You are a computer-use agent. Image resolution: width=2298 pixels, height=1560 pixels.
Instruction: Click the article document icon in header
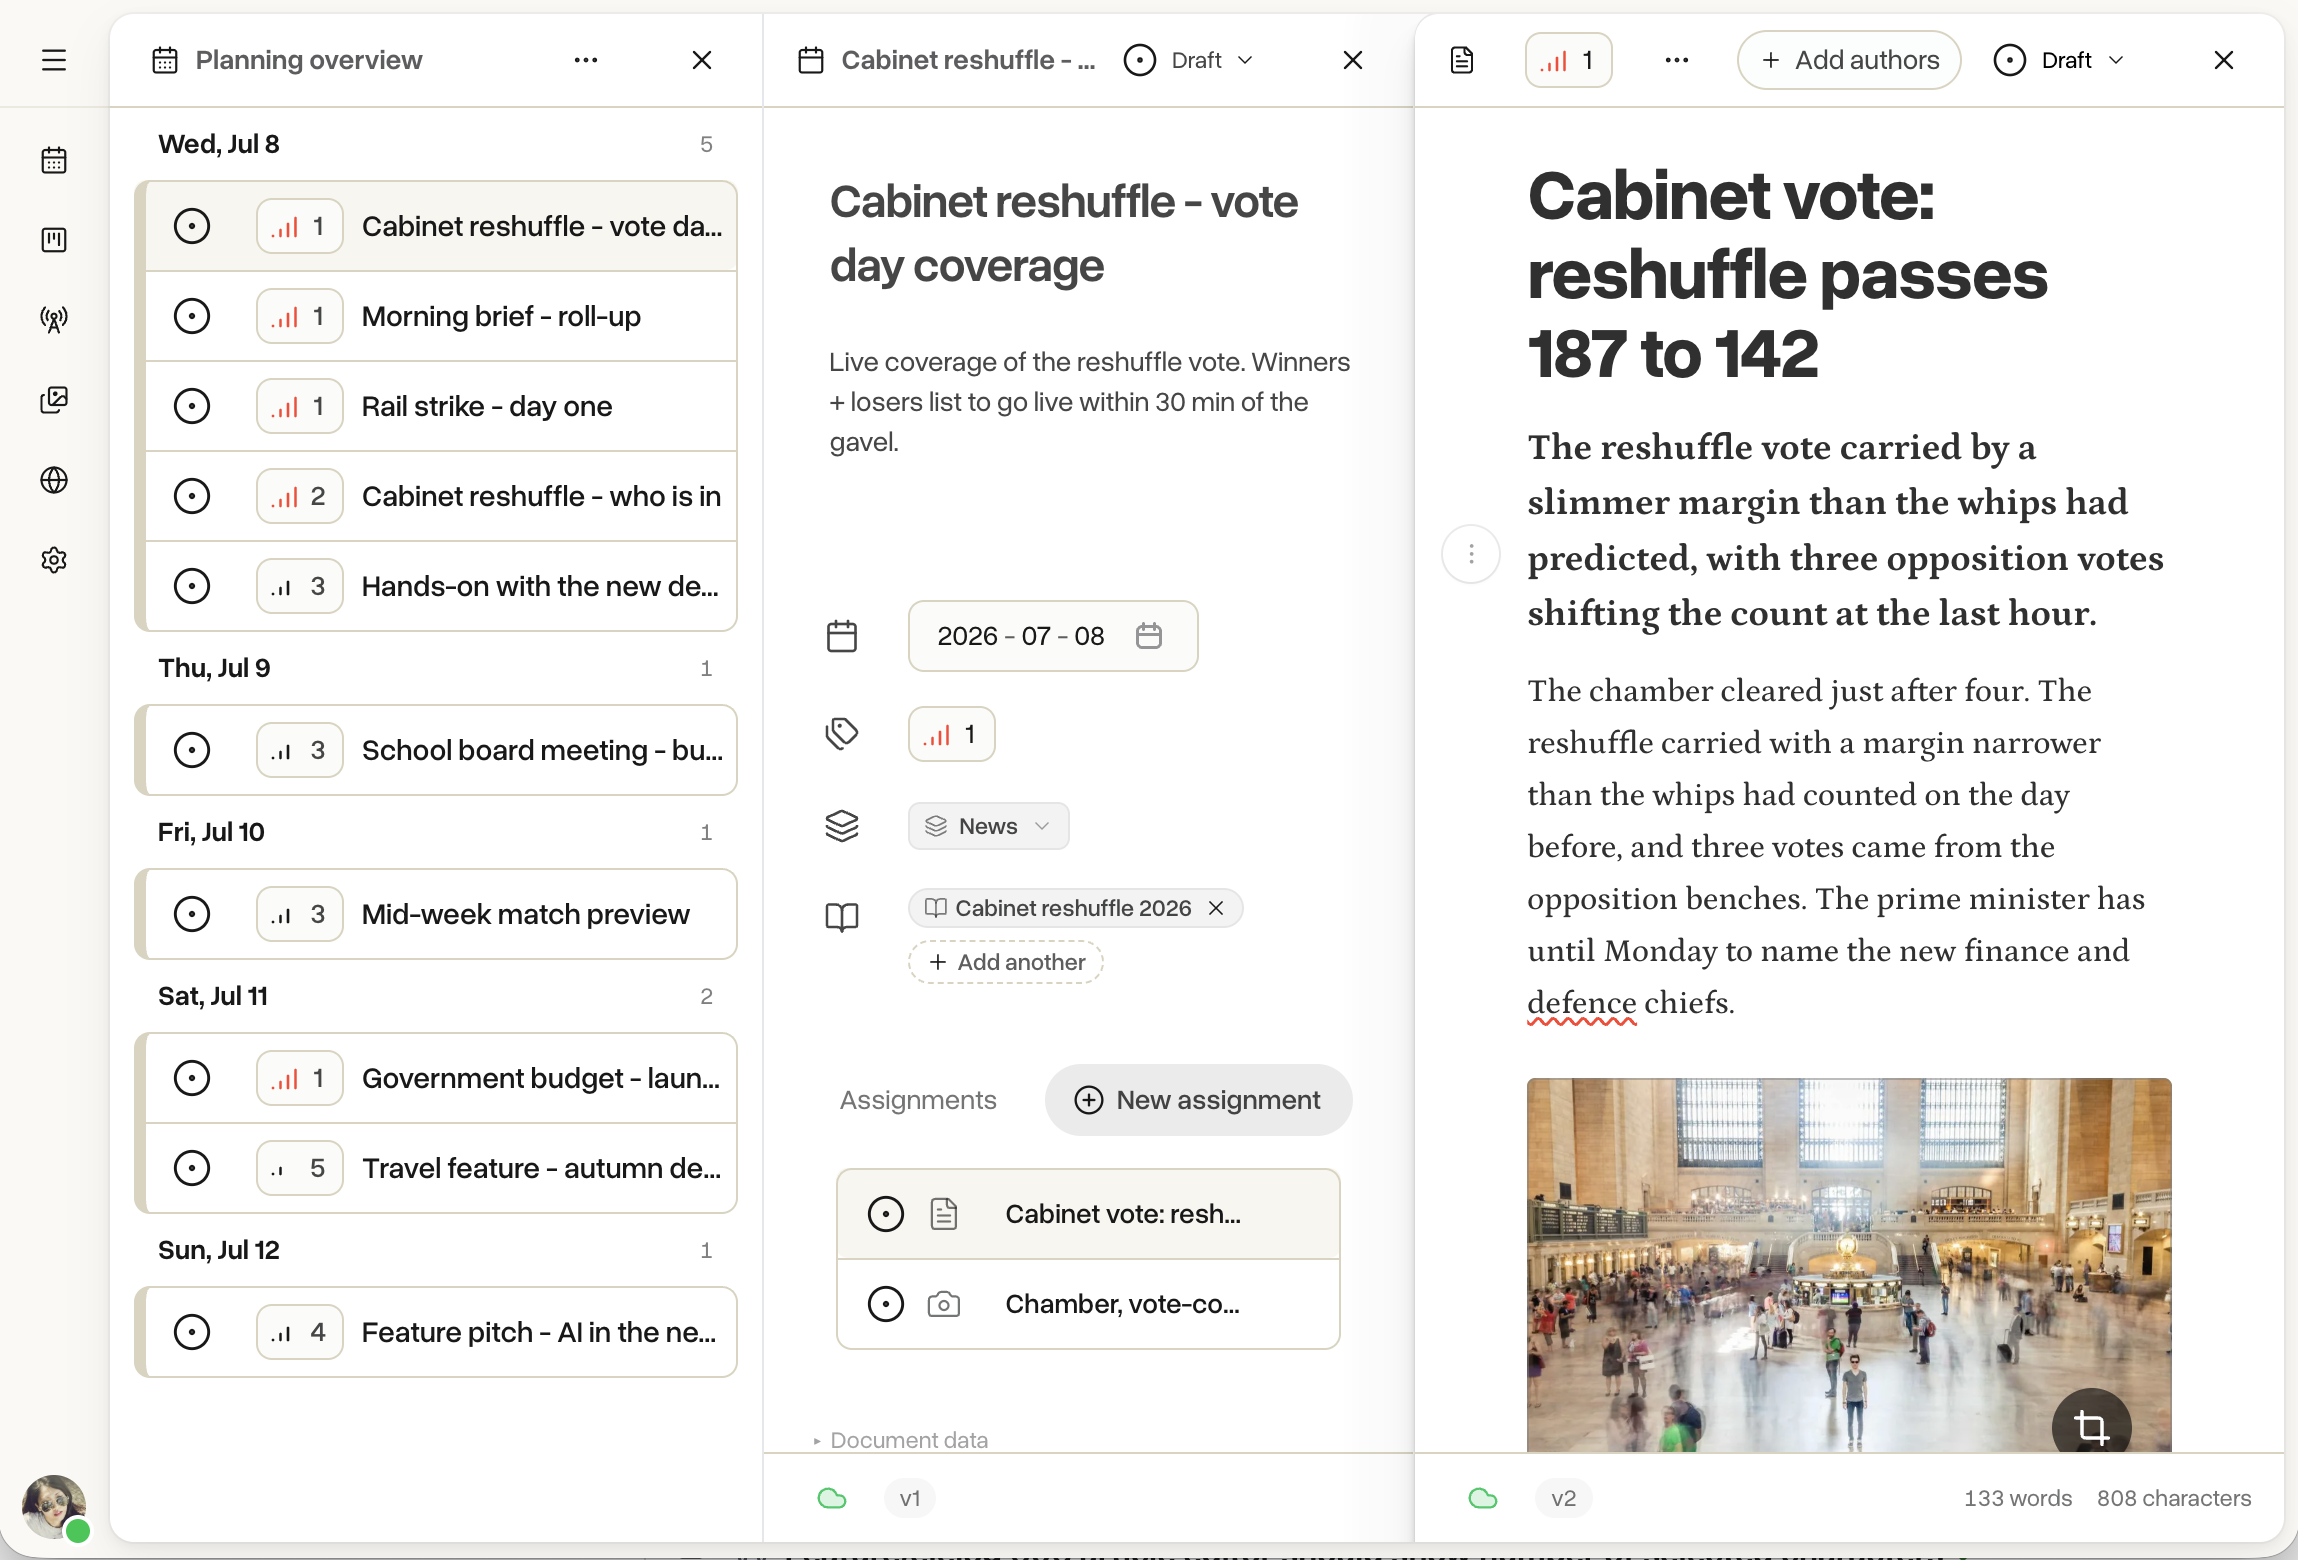(1462, 60)
